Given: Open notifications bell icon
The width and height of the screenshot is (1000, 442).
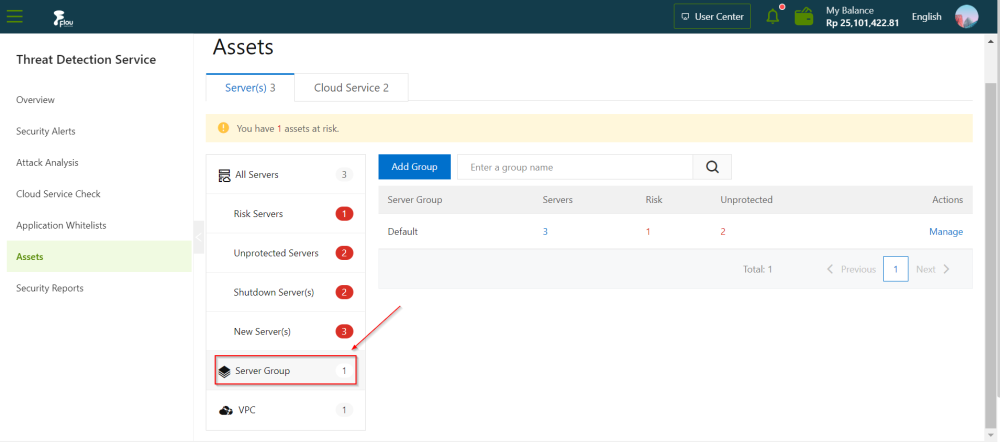Looking at the screenshot, I should click(x=773, y=17).
